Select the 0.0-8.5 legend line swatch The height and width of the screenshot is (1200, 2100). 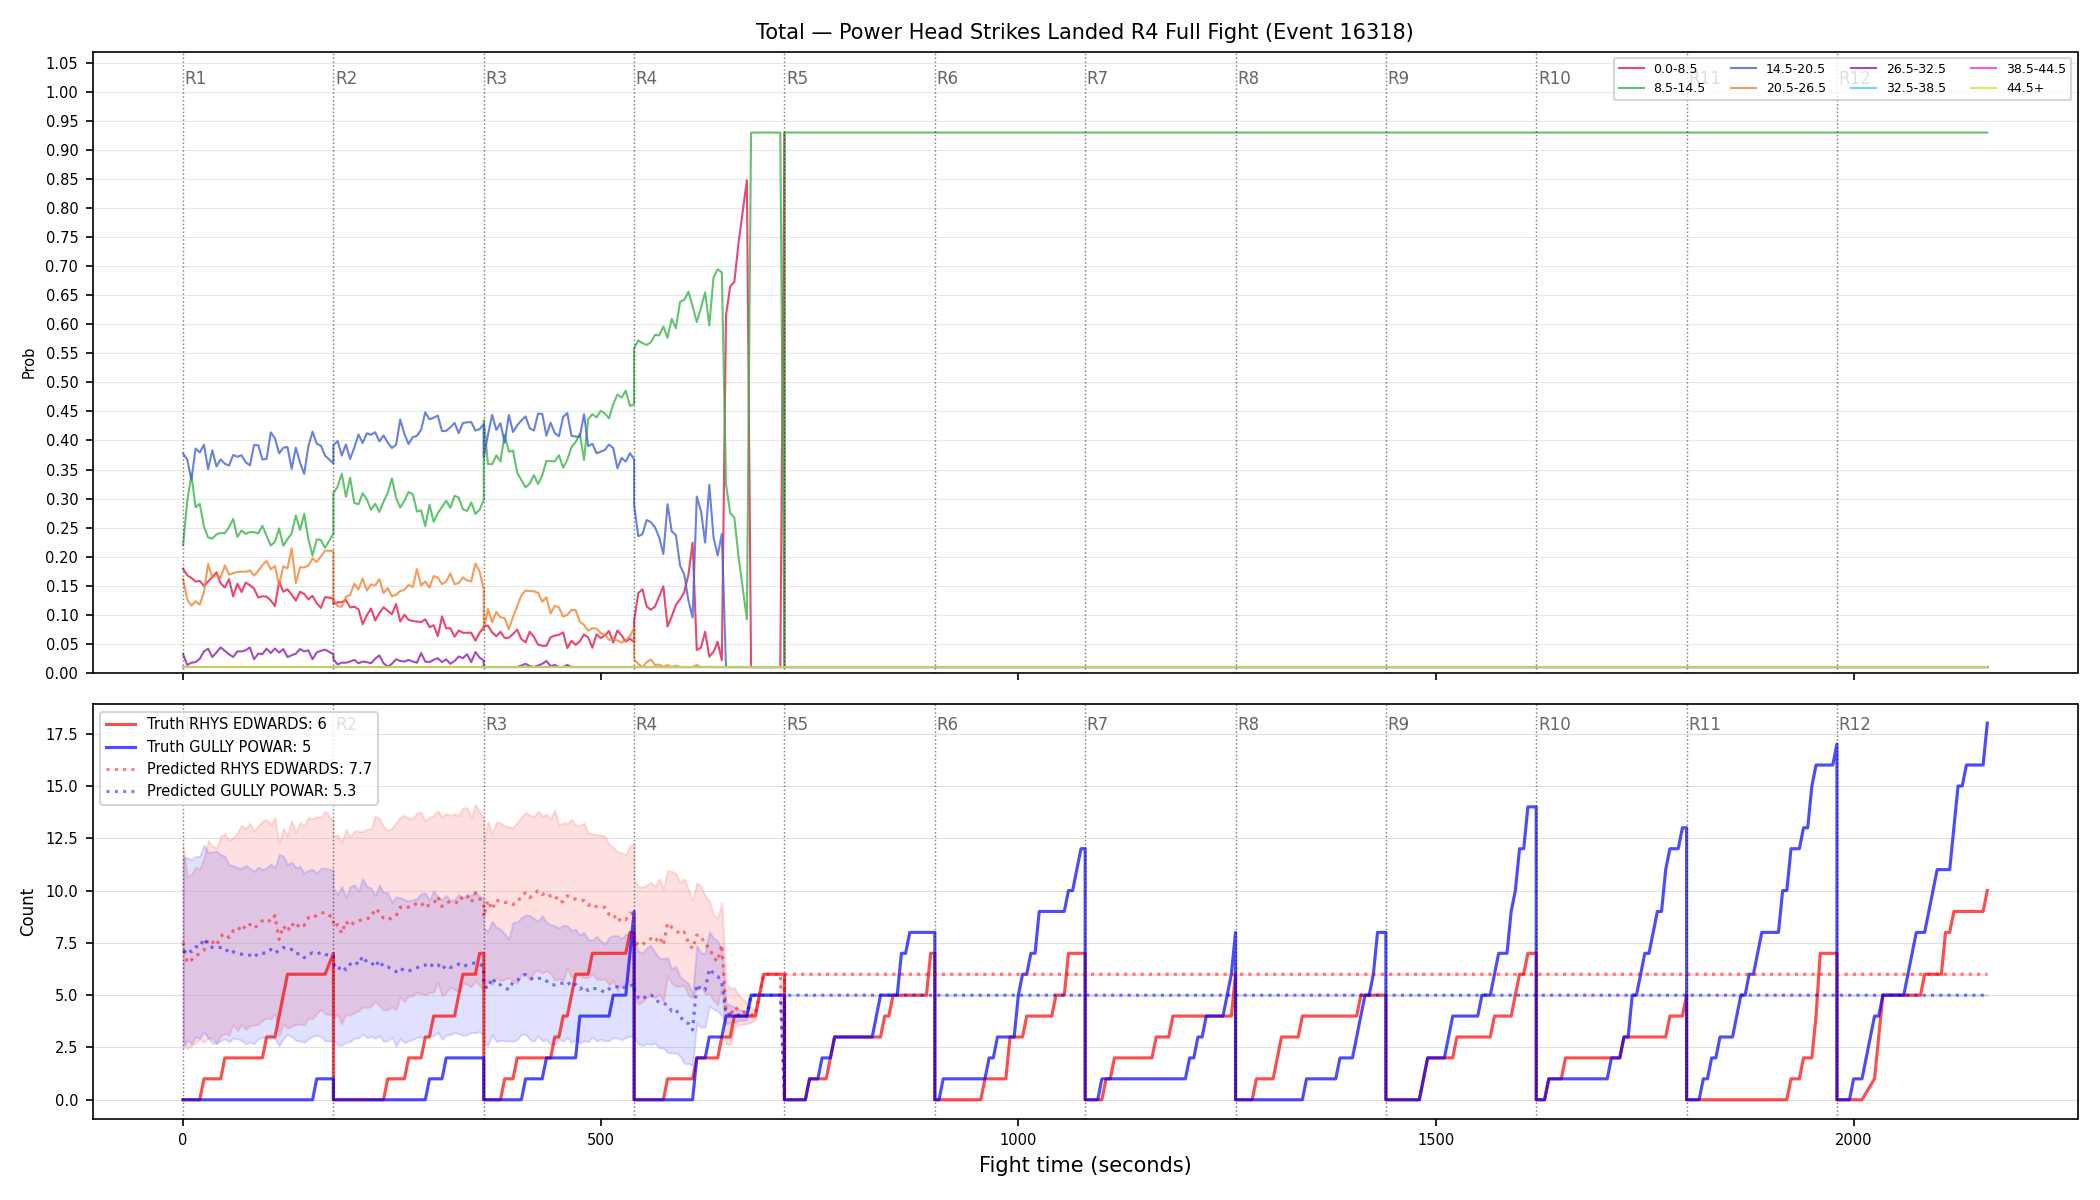click(x=1631, y=69)
